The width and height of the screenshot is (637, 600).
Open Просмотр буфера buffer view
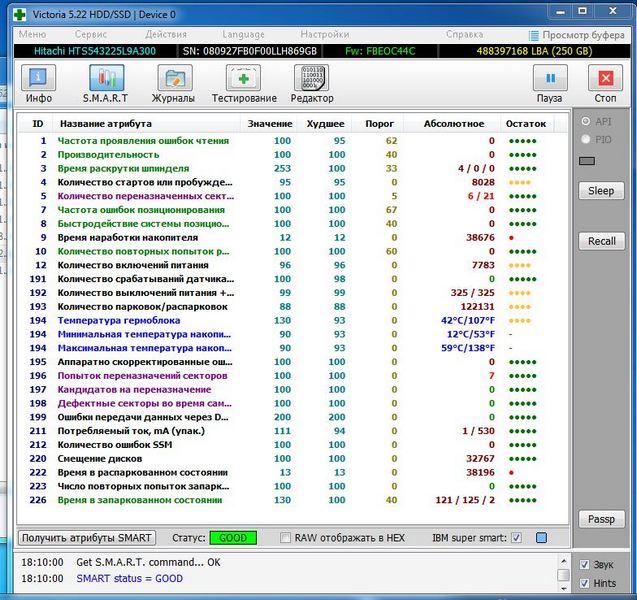point(577,34)
